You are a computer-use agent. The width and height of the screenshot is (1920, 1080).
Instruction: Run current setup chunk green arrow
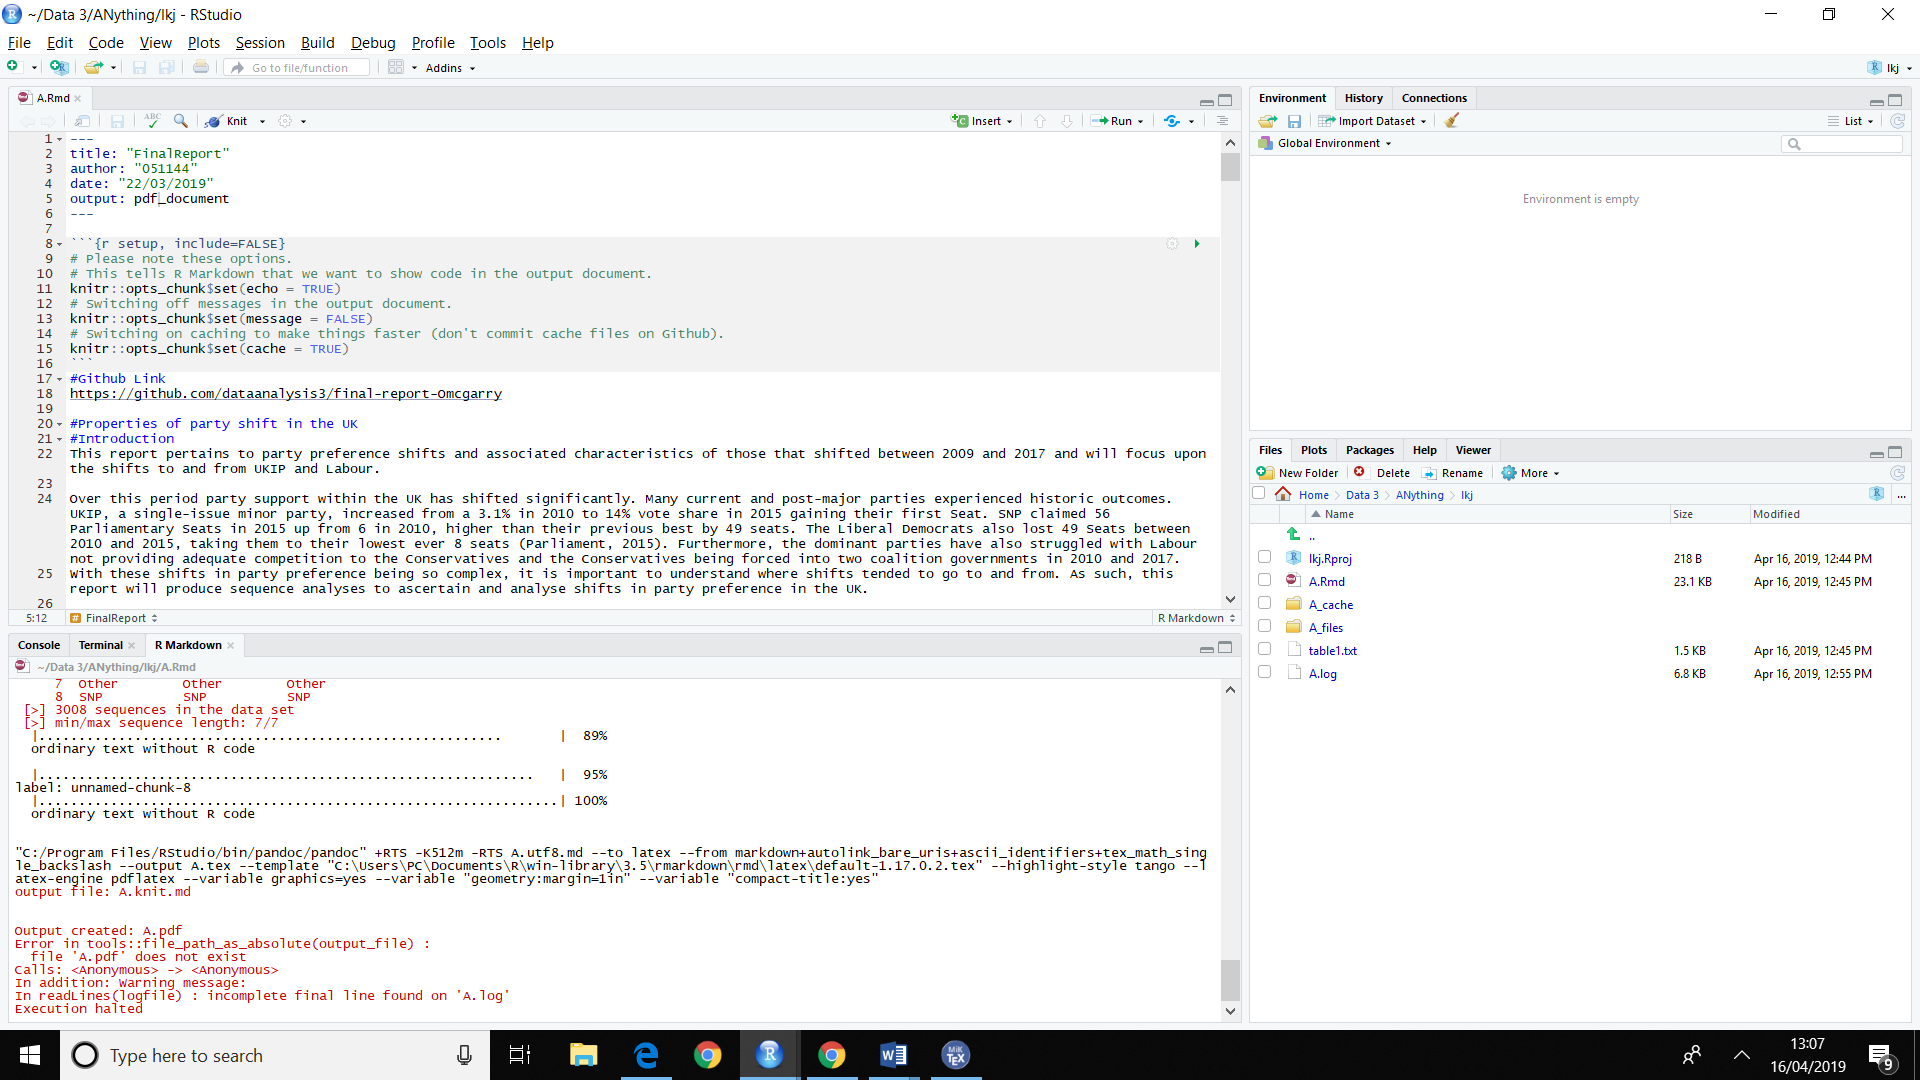(1197, 244)
